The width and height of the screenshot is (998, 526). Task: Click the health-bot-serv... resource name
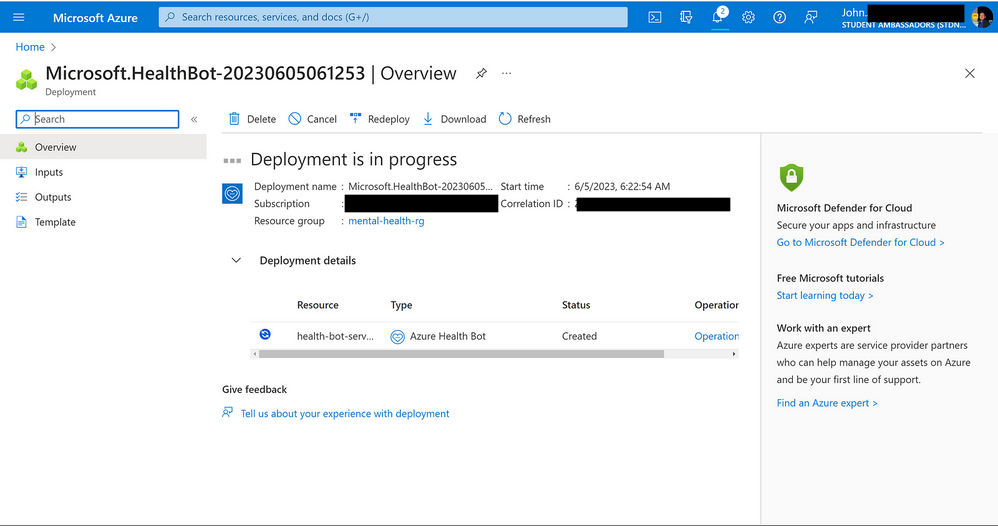(x=335, y=336)
